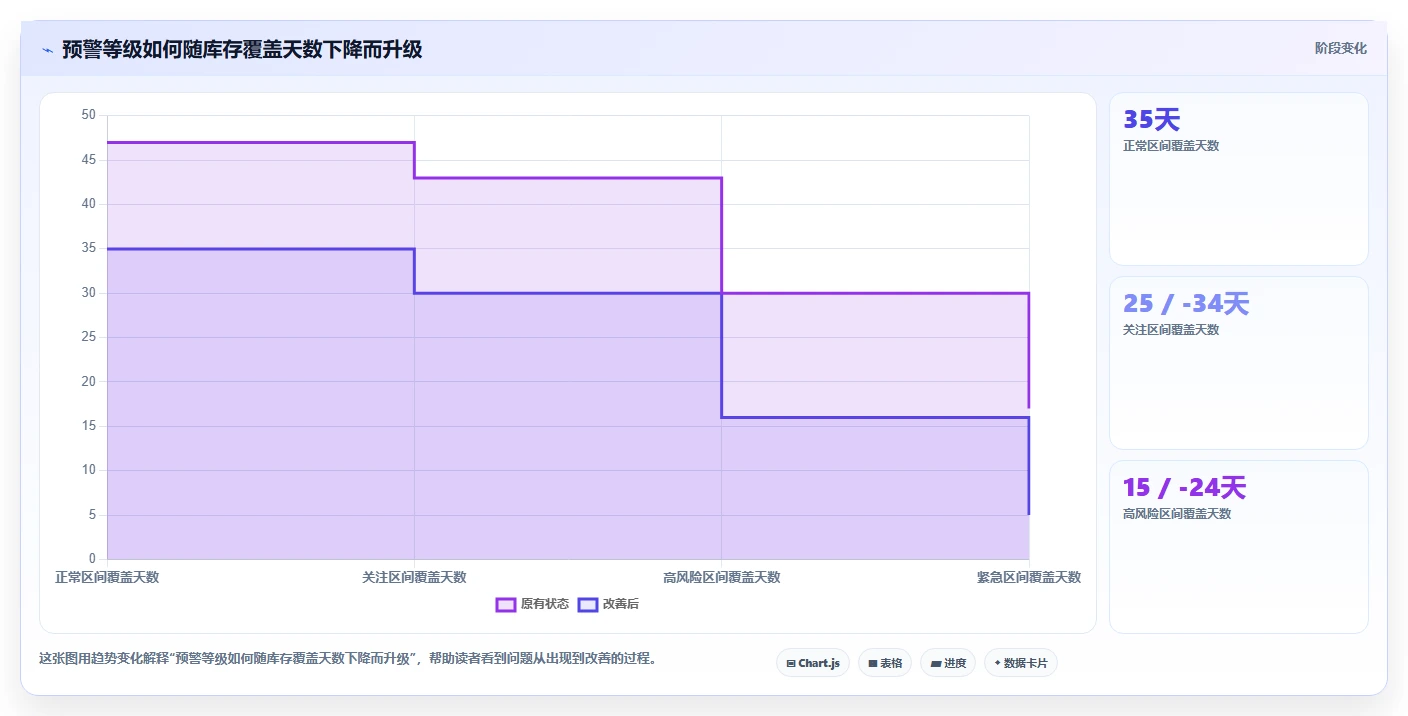Click the 25 / -34天 value
This screenshot has height=716, width=1408.
[x=1186, y=304]
